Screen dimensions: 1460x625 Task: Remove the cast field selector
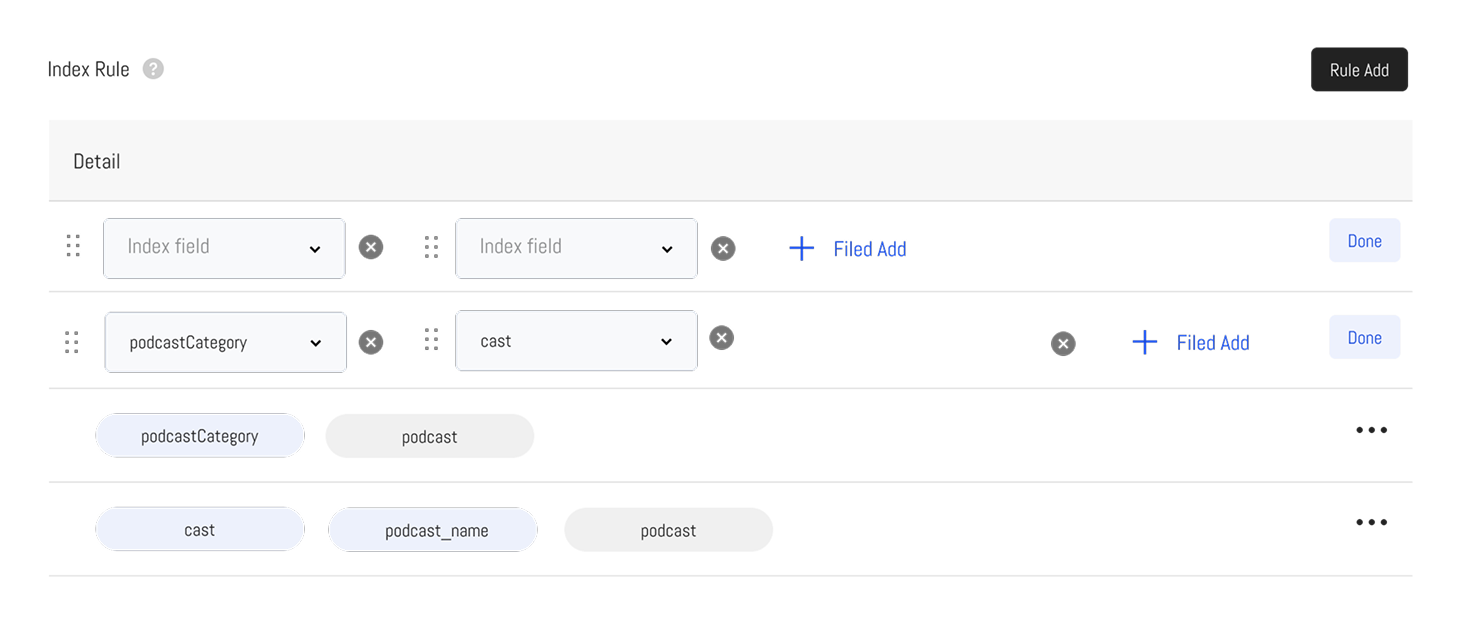coord(722,338)
